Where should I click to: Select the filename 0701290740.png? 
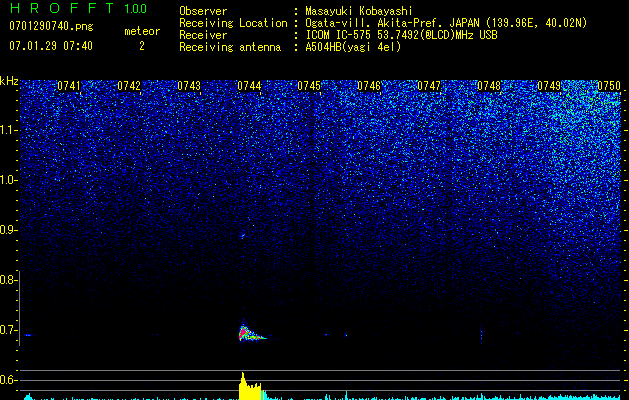tap(51, 26)
